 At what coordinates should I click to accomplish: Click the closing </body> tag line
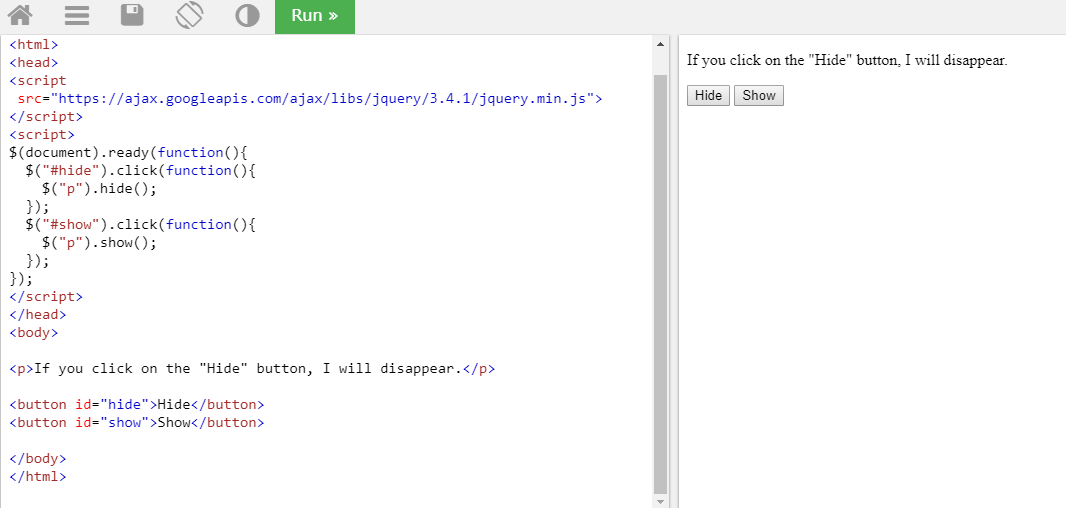[38, 458]
